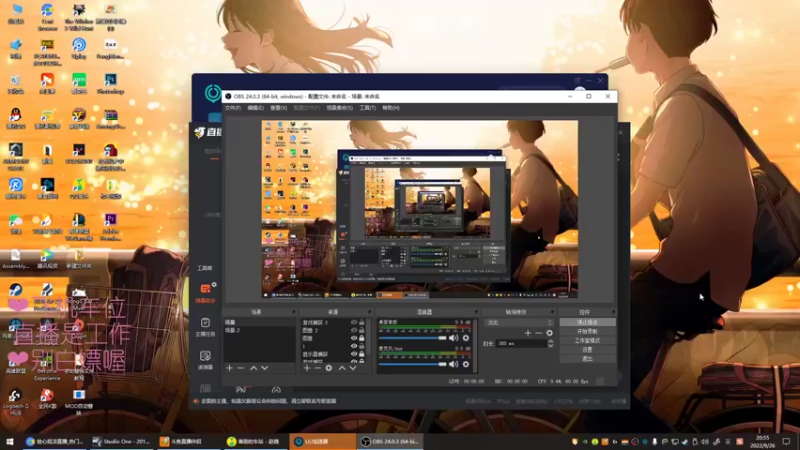
Task: Click the UU加速器 logo in back window
Action: pyautogui.click(x=212, y=93)
